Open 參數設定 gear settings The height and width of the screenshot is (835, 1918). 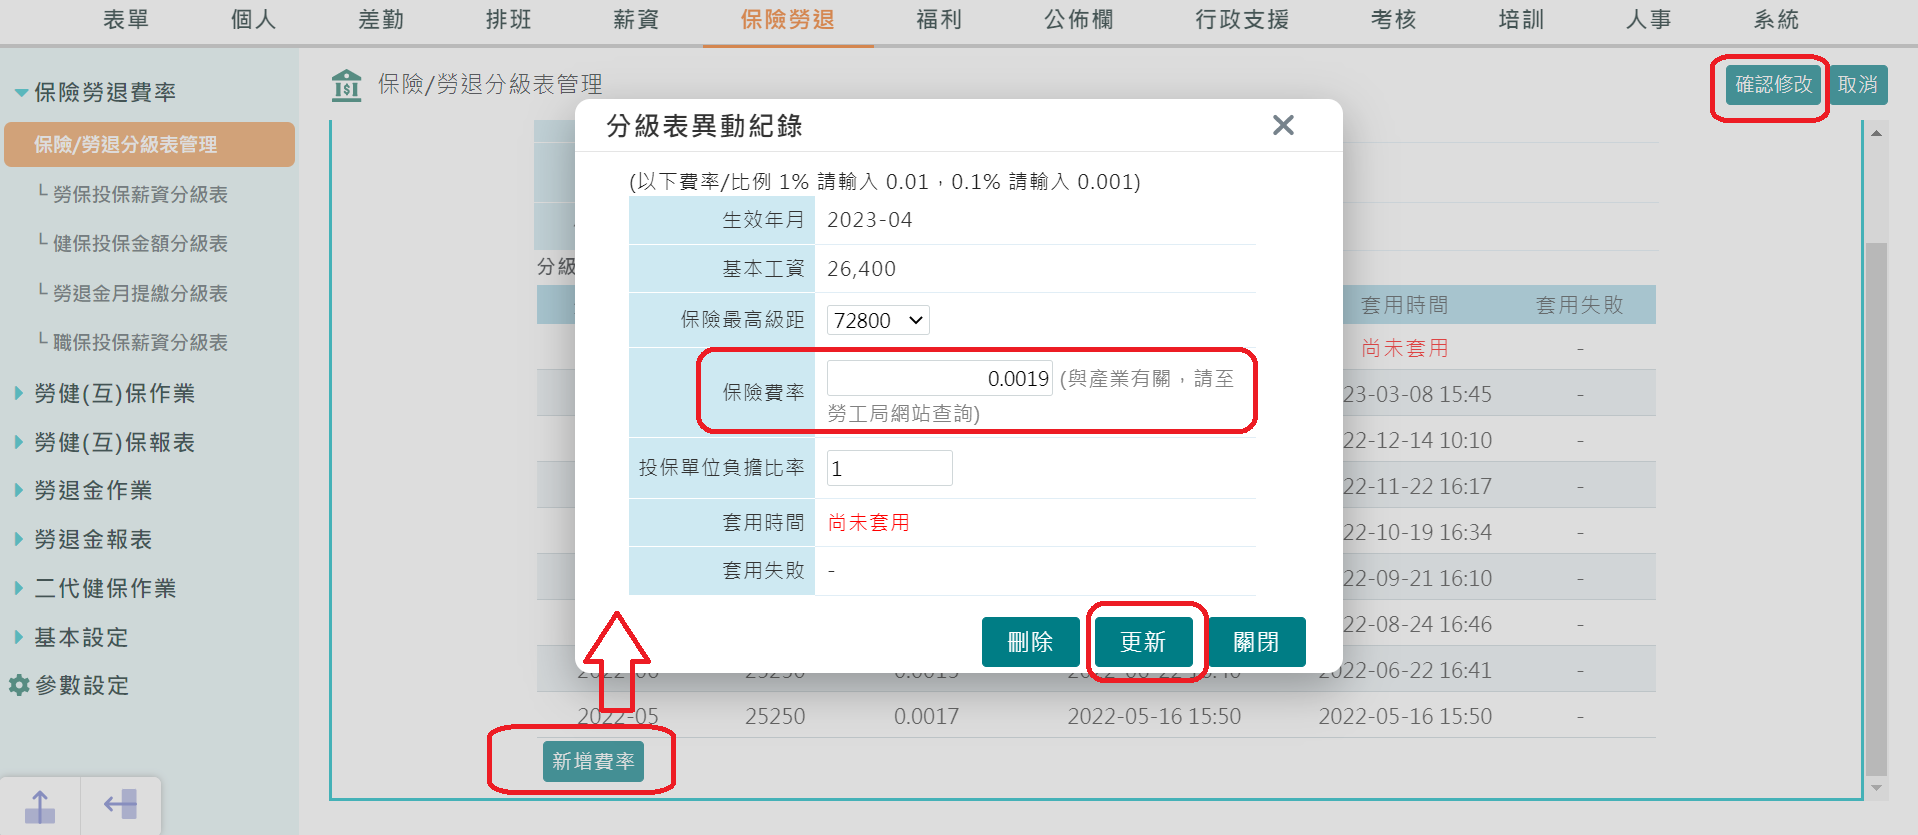69,686
